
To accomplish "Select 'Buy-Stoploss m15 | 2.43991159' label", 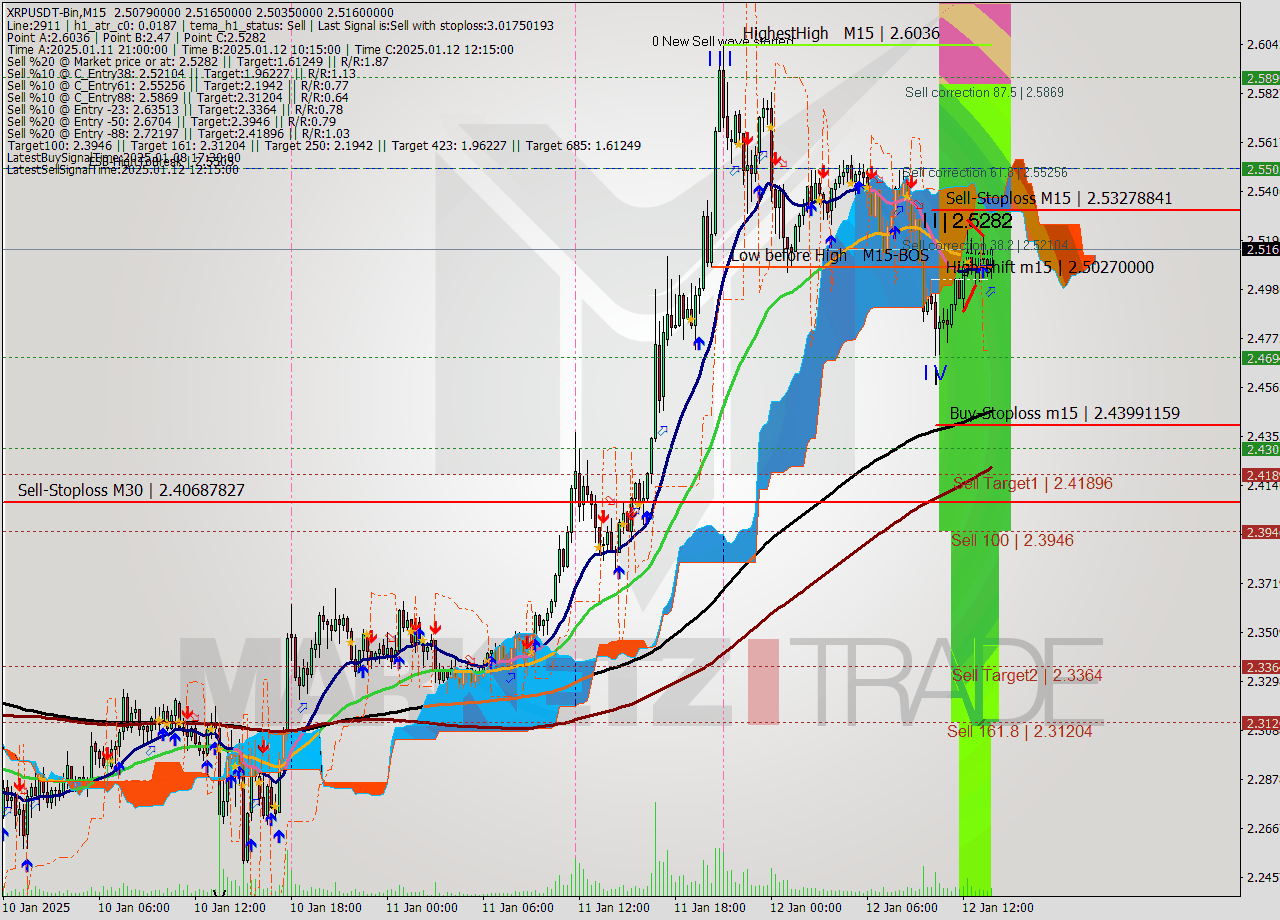I will click(1064, 413).
